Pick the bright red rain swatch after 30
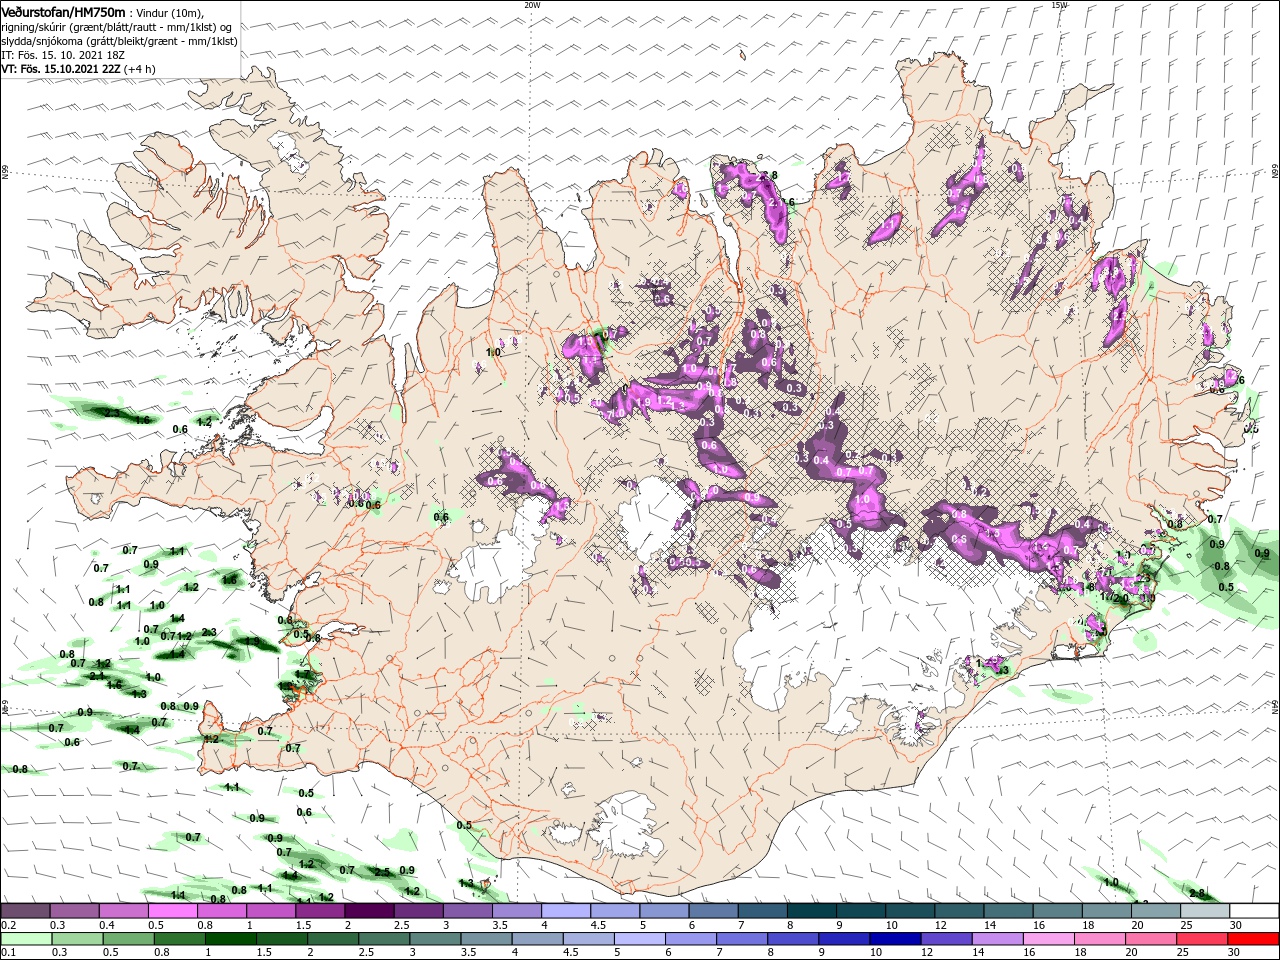This screenshot has height=960, width=1280. click(x=1253, y=939)
